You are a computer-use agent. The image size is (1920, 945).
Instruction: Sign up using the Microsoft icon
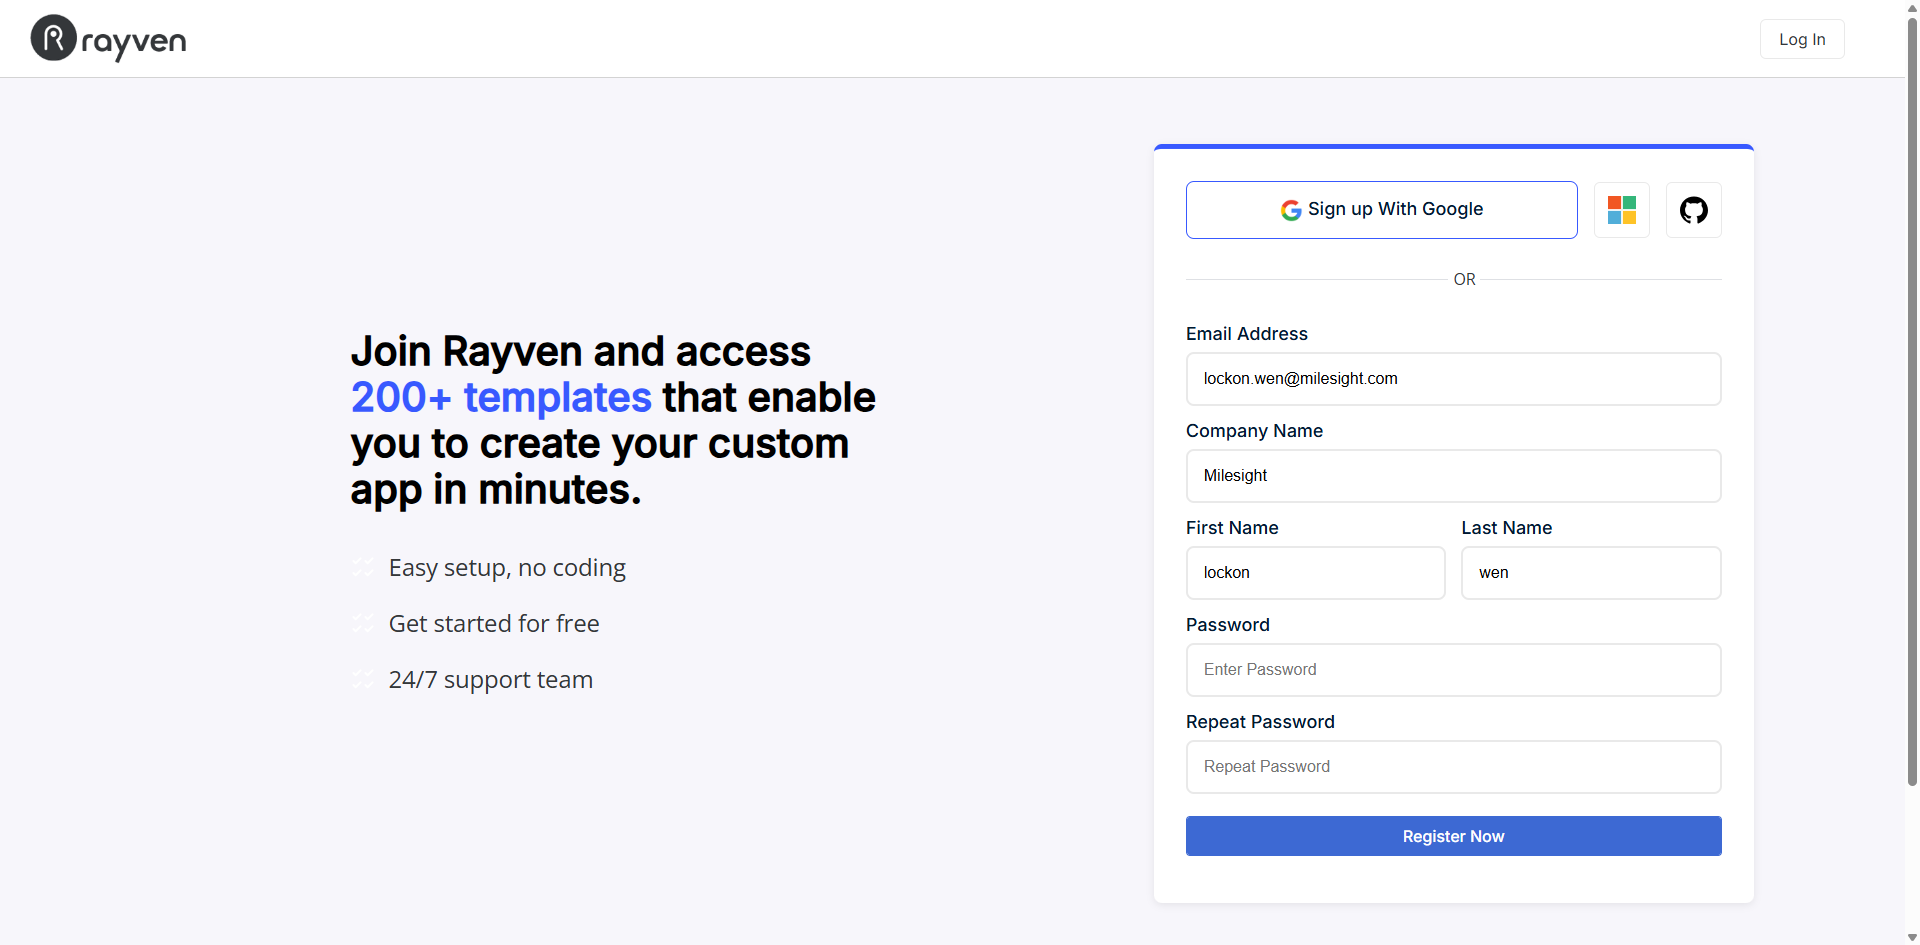tap(1621, 210)
